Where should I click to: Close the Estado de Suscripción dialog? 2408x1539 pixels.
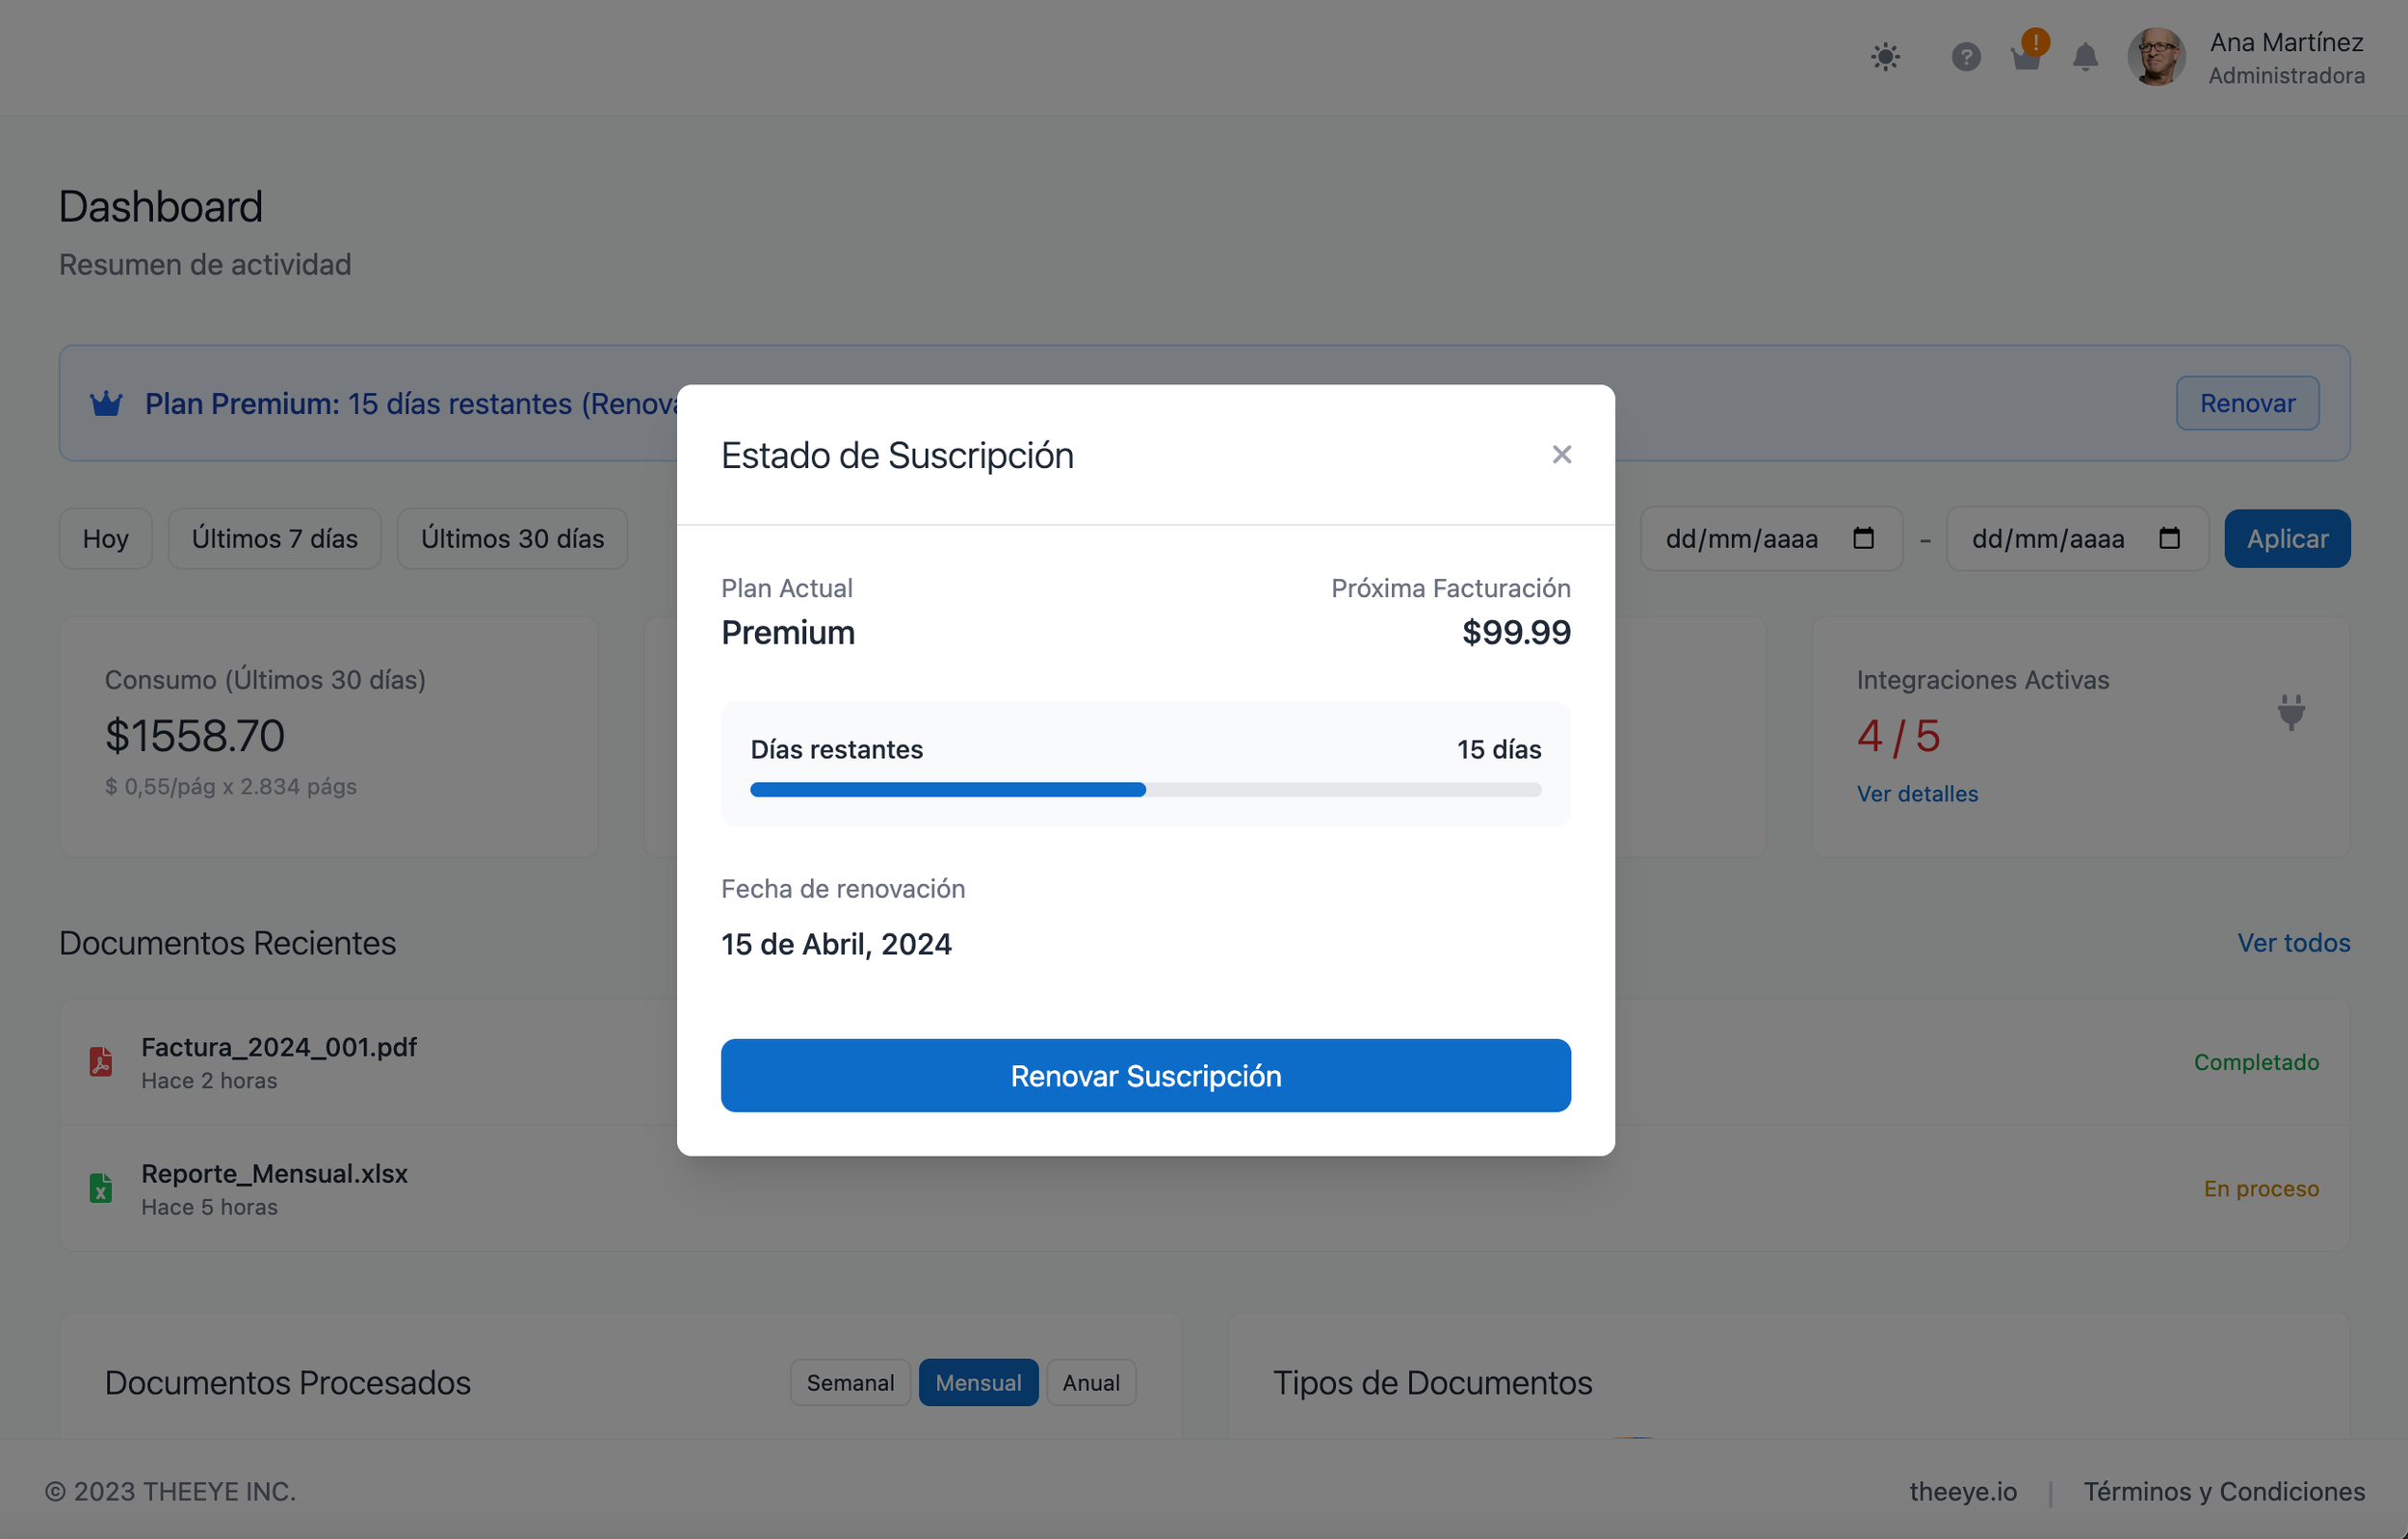pyautogui.click(x=1561, y=454)
